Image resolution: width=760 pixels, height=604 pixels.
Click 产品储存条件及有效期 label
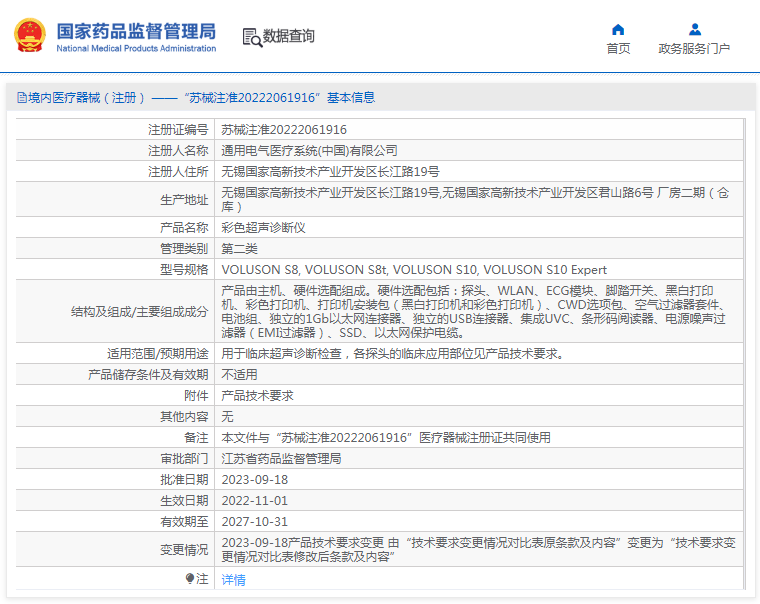pyautogui.click(x=148, y=375)
